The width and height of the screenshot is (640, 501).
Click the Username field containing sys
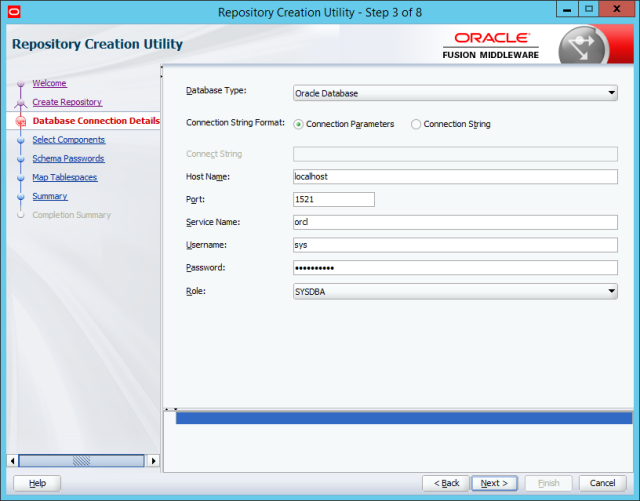tap(455, 245)
